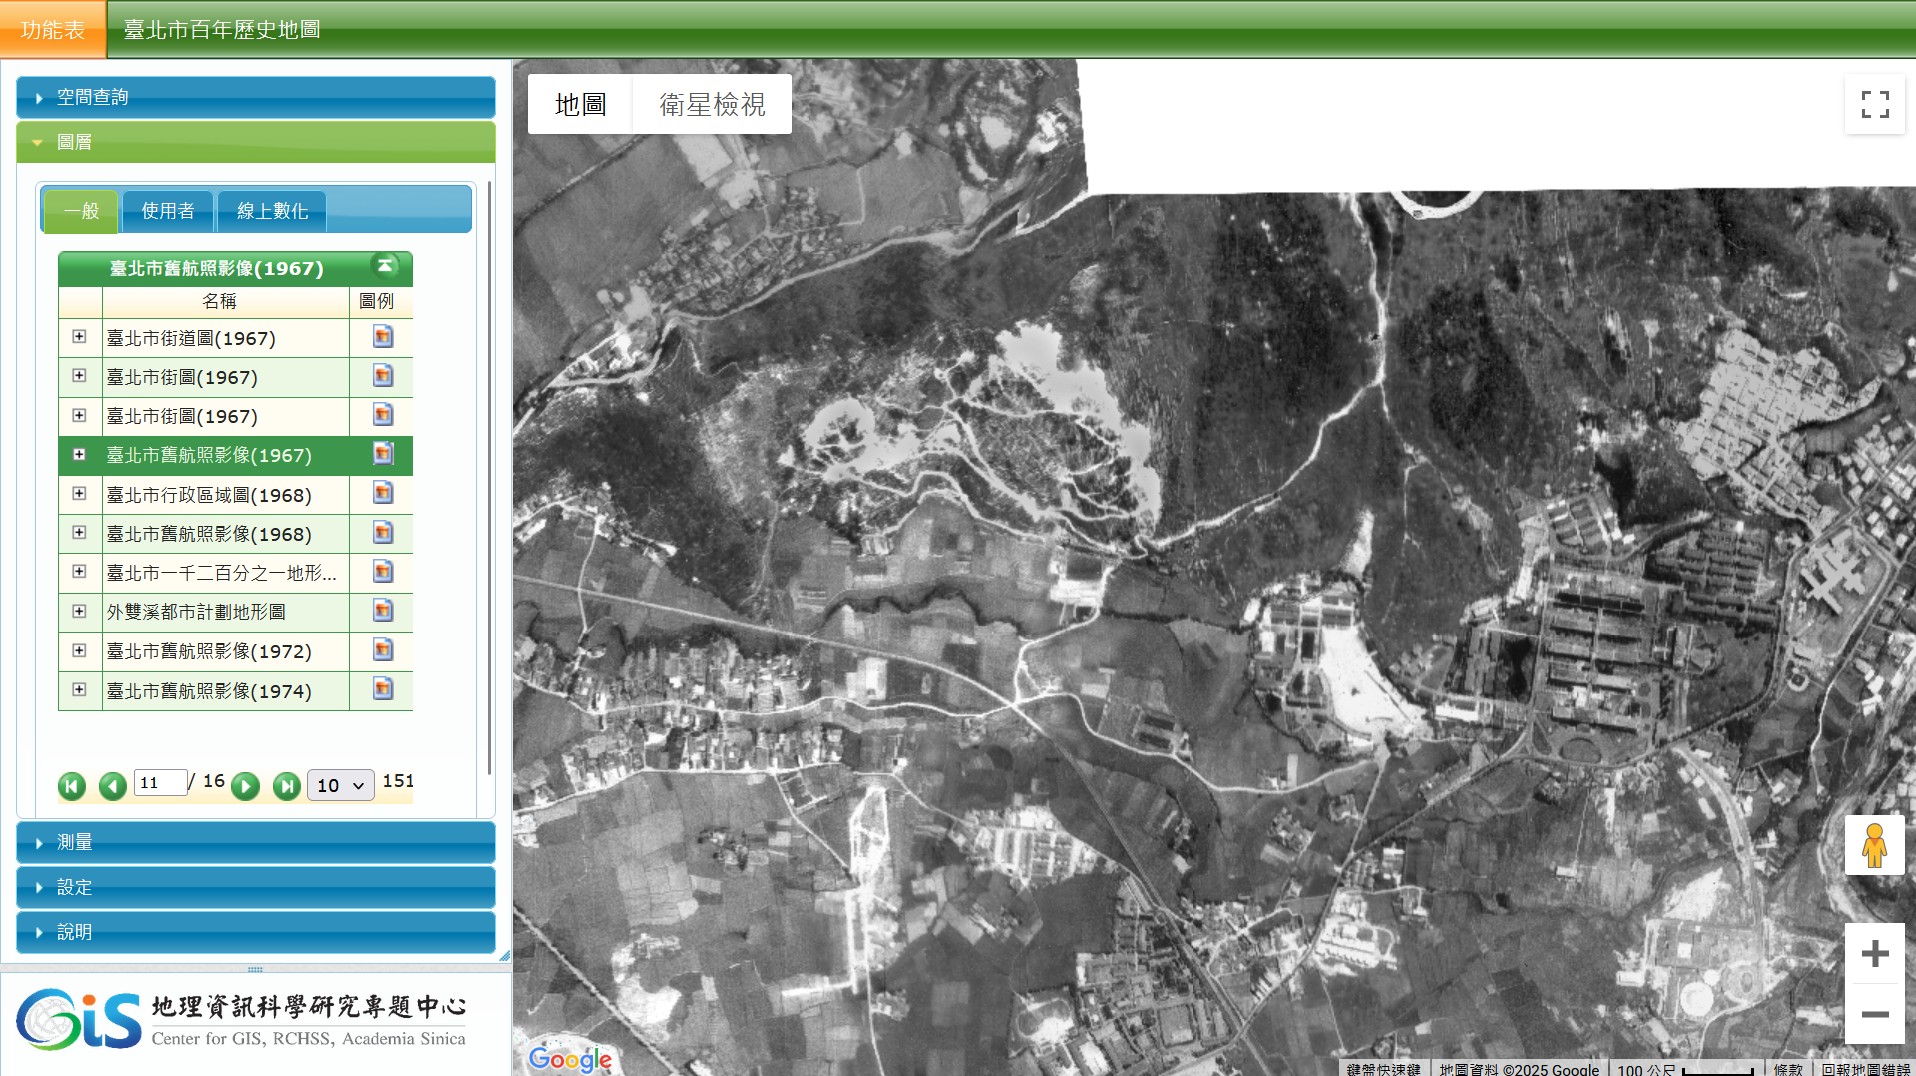Expand 臺北市舊航照影像(1968) row
The height and width of the screenshot is (1076, 1916).
[x=79, y=532]
